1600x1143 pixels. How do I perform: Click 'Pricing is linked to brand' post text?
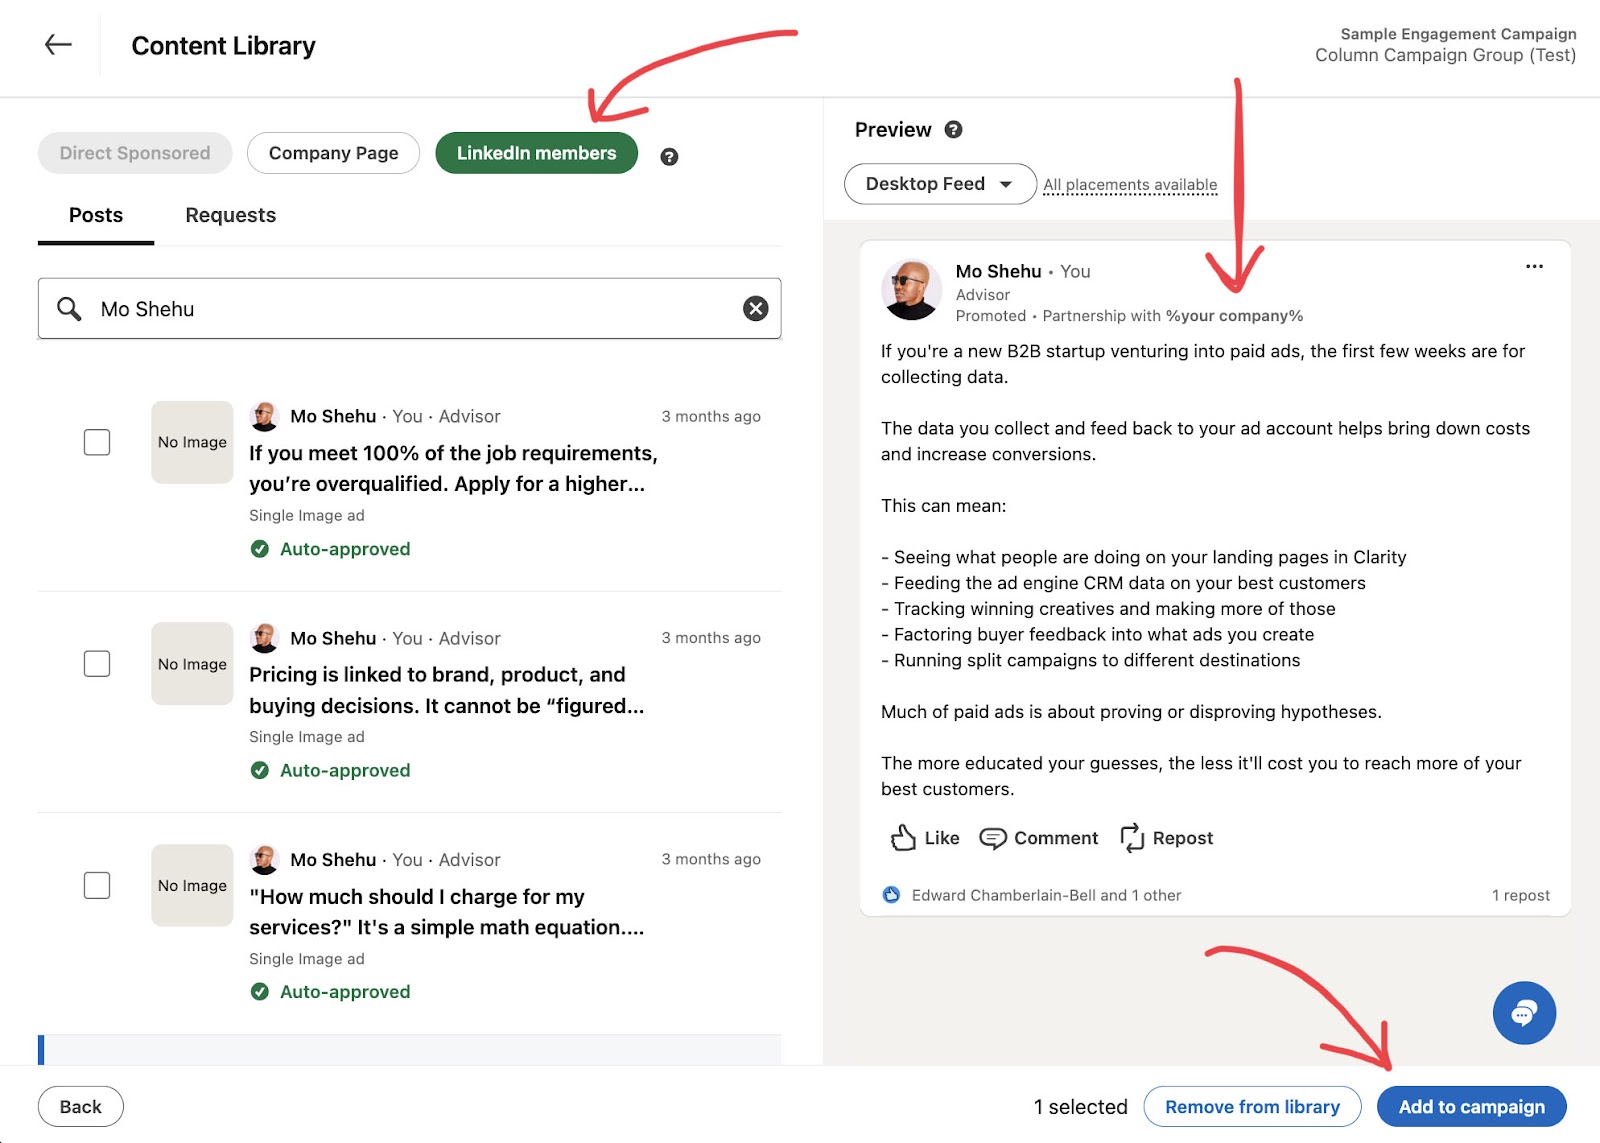(x=447, y=690)
